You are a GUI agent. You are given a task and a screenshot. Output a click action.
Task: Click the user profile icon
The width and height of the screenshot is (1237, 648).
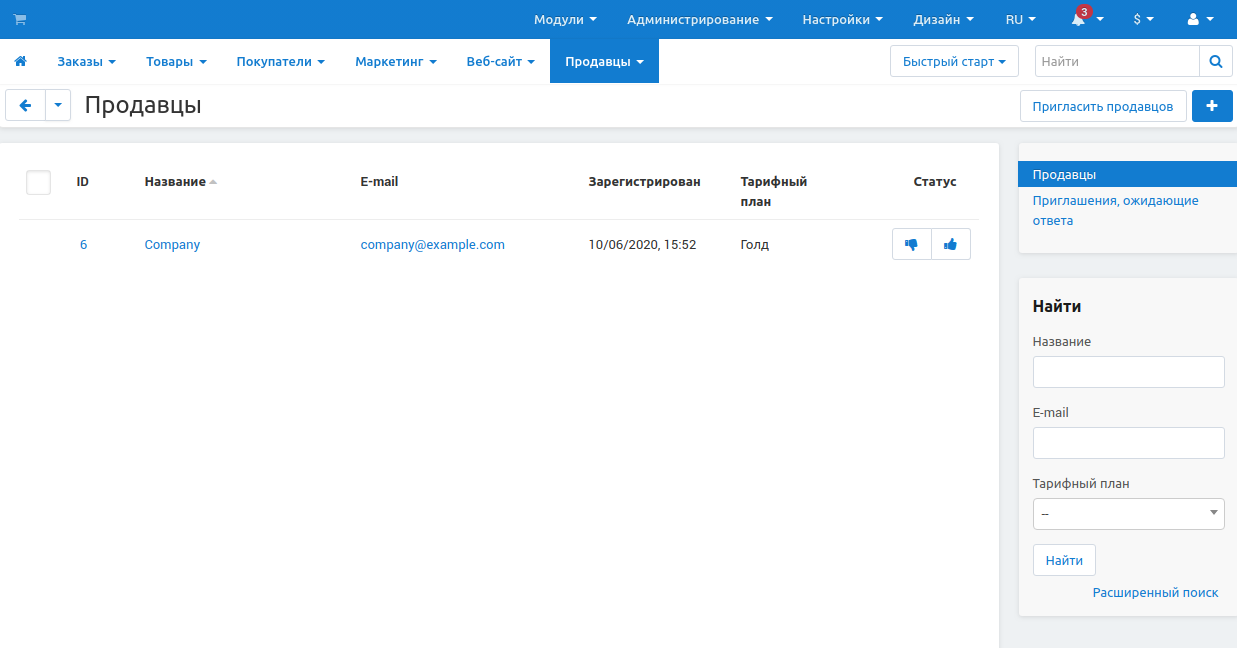[1193, 19]
